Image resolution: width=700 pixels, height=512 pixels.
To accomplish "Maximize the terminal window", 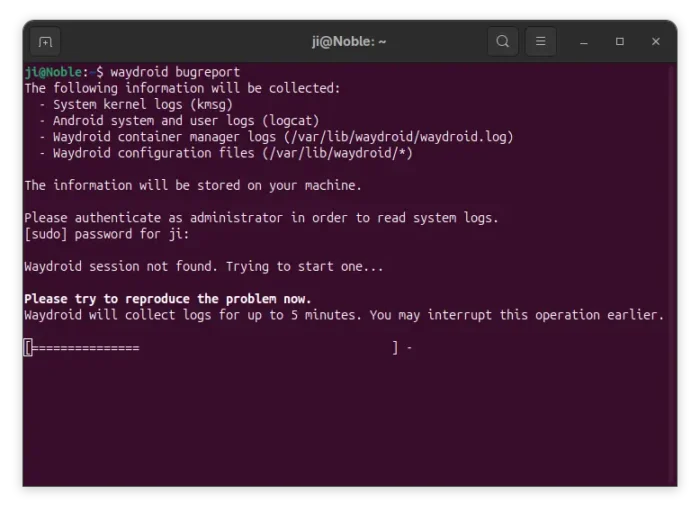I will [x=620, y=42].
